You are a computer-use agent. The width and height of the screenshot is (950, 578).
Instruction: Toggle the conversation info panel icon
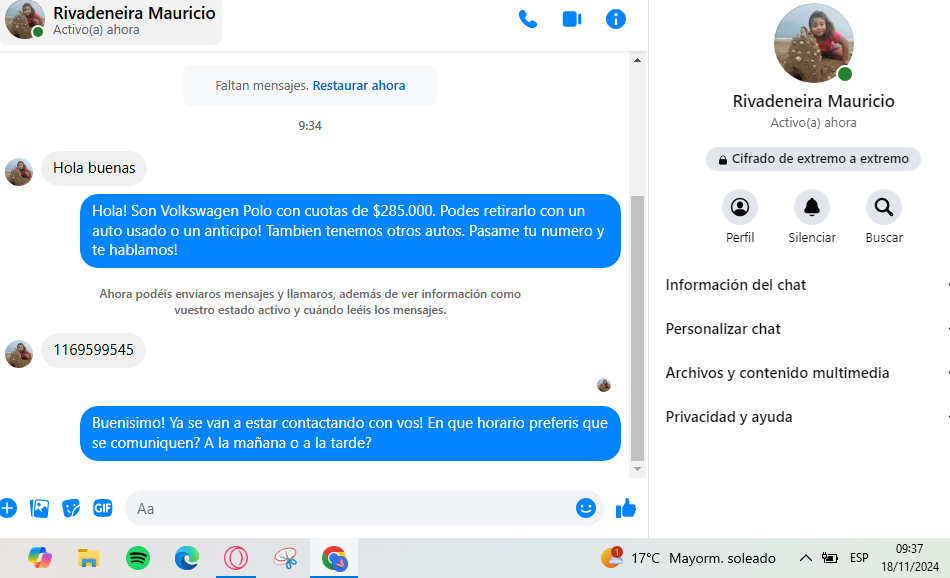[x=616, y=19]
